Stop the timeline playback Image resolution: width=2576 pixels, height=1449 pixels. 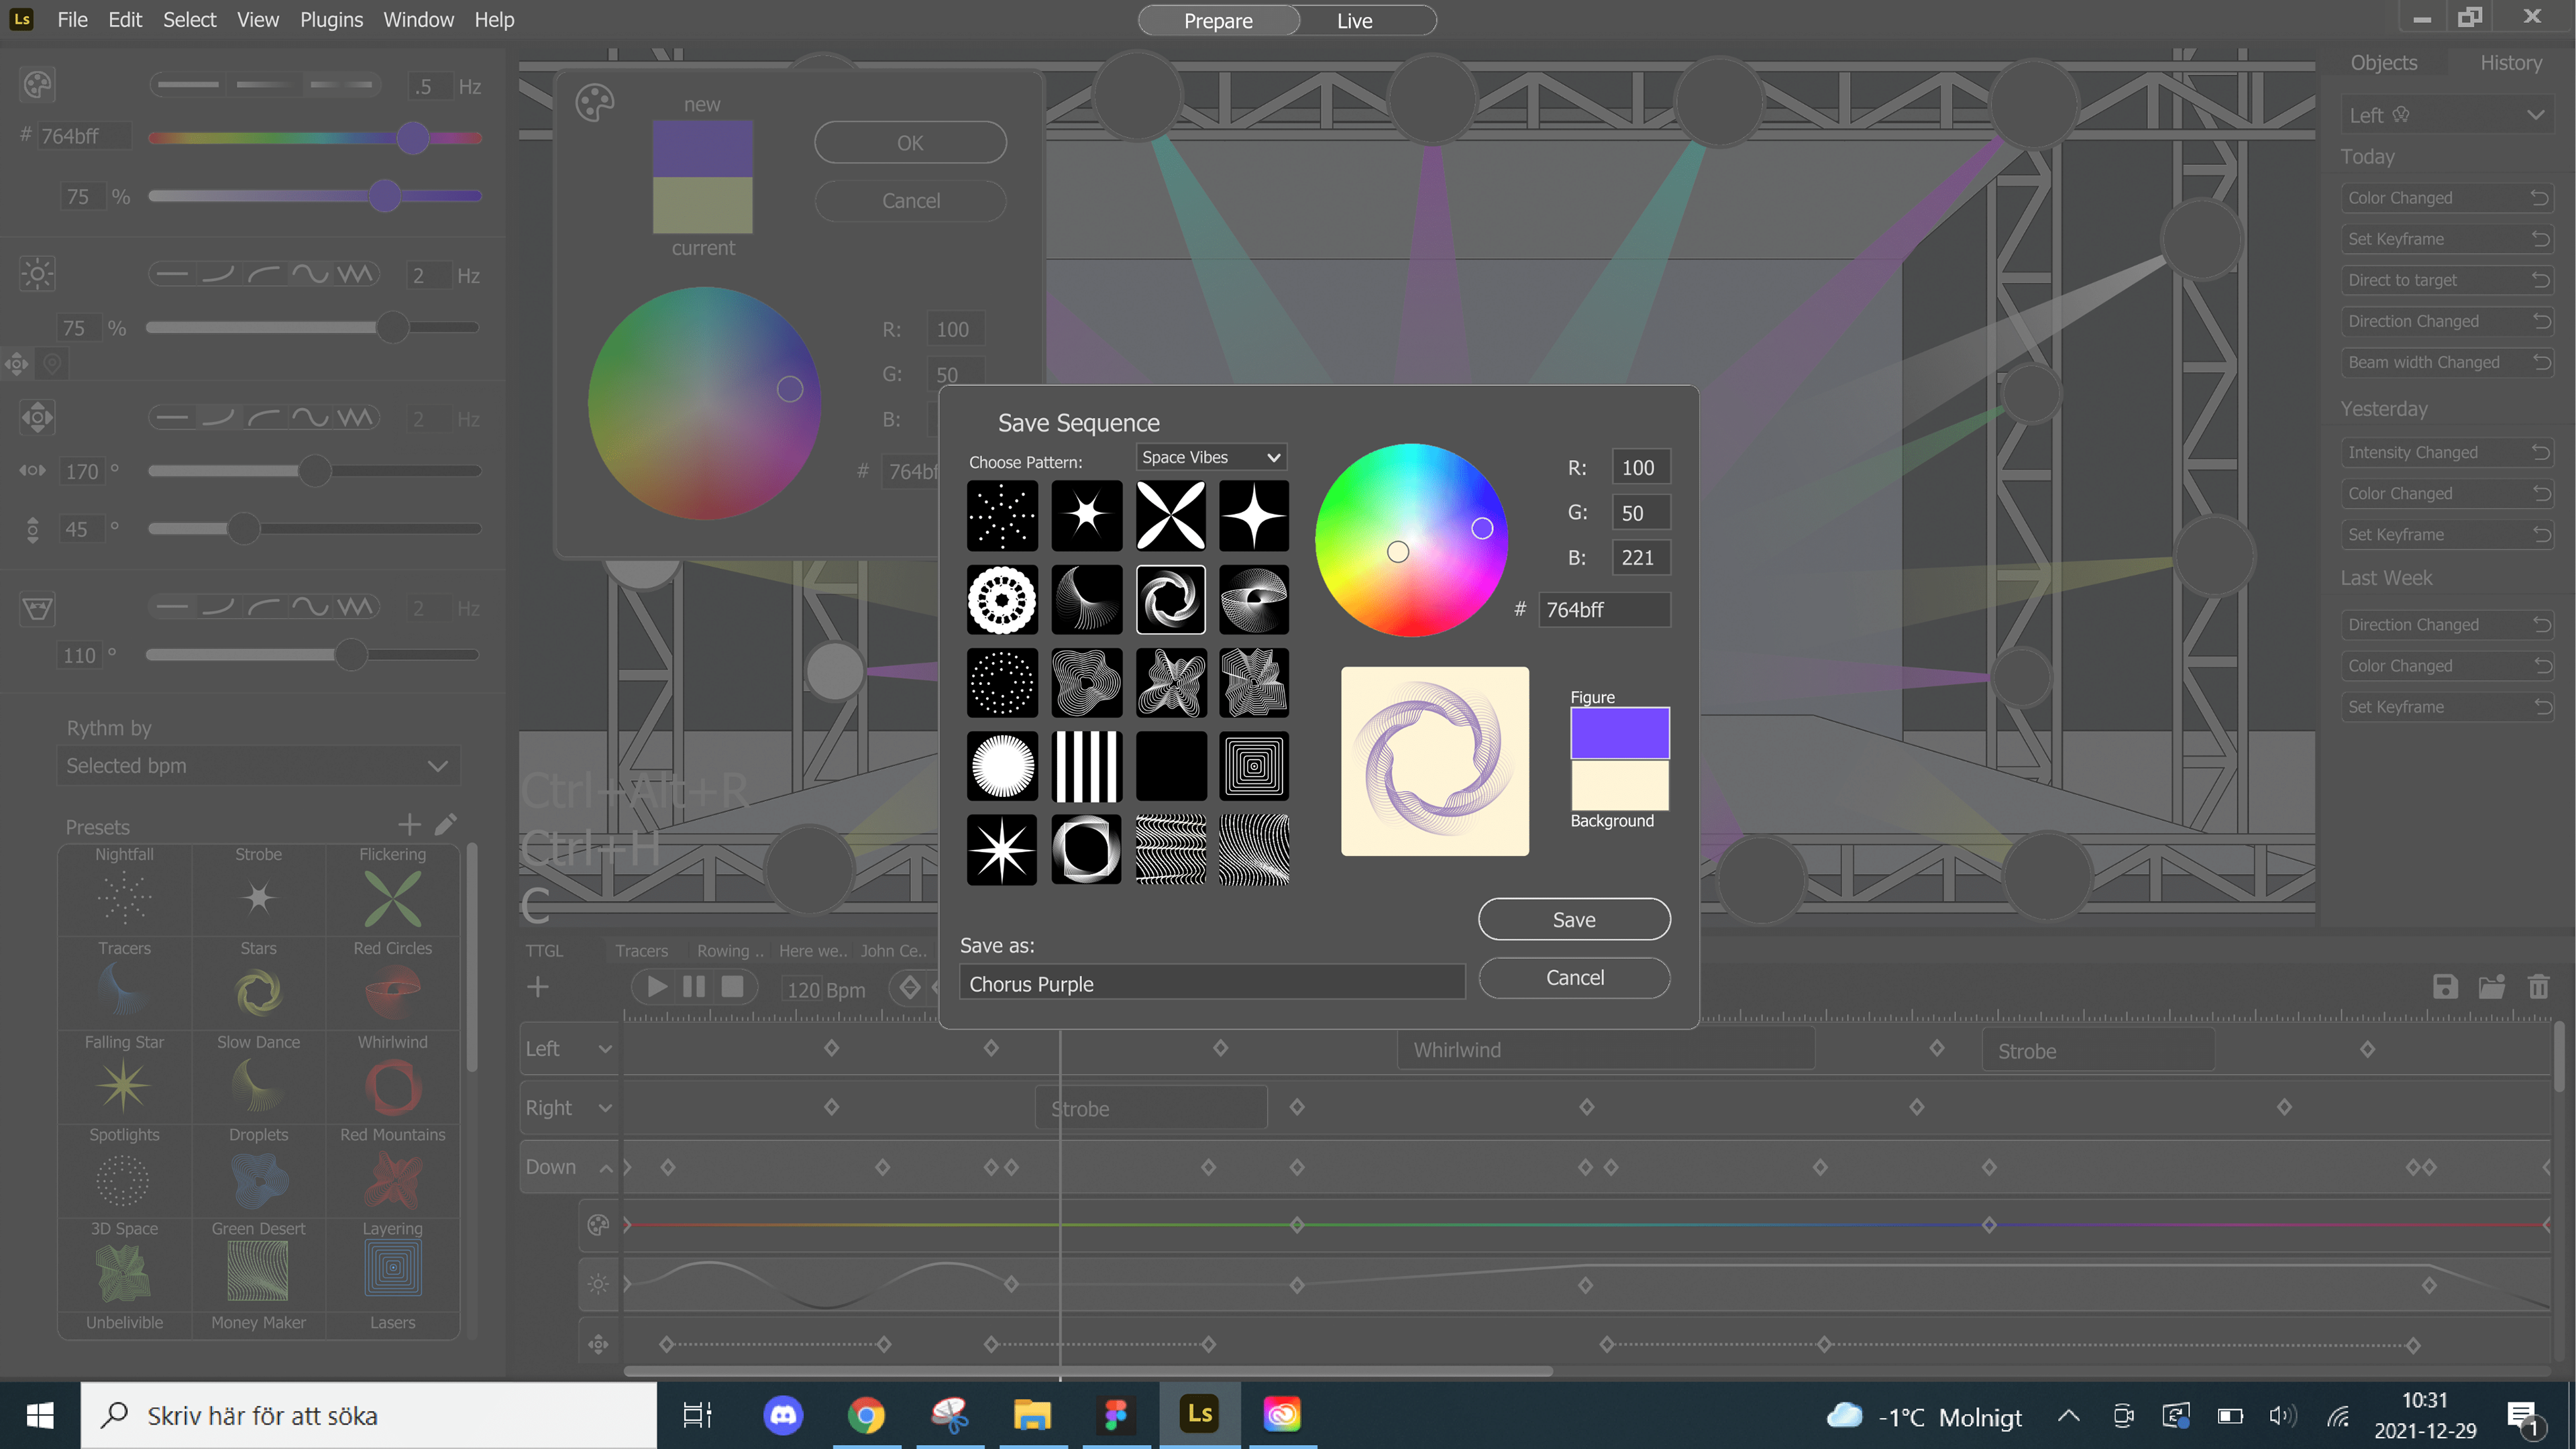tap(733, 987)
